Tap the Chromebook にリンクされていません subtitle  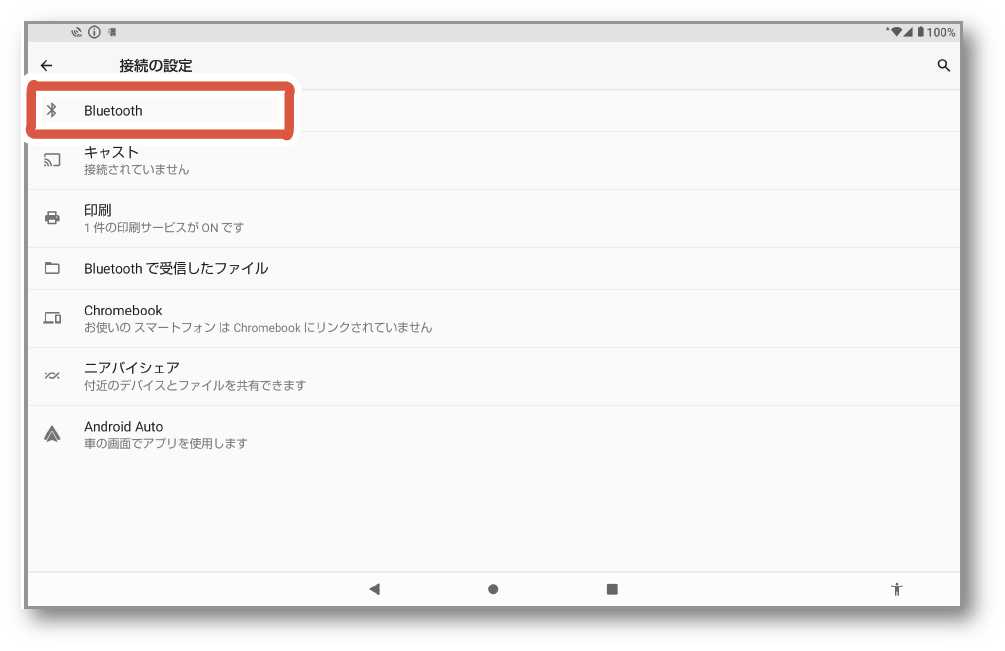pos(258,327)
